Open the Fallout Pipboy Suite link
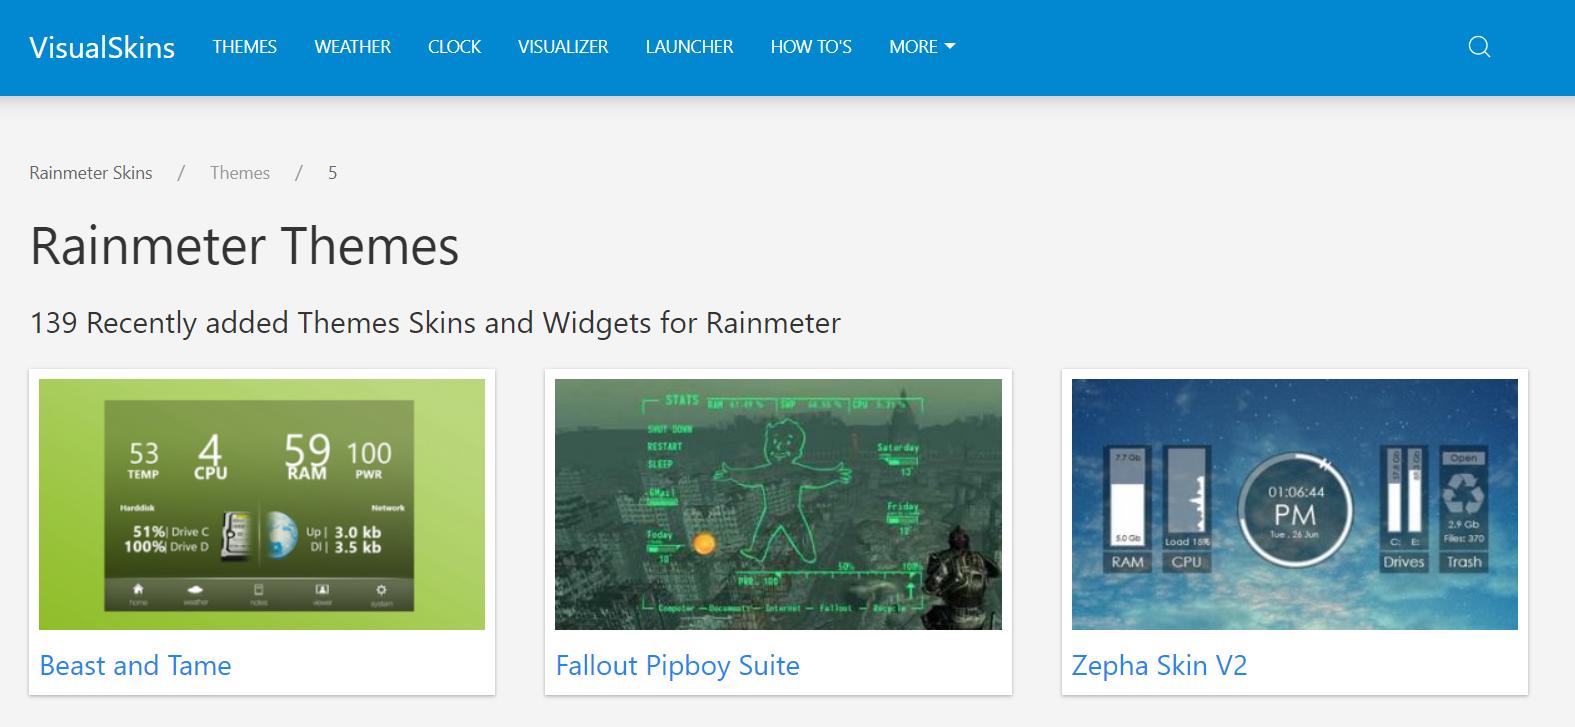This screenshot has width=1575, height=727. 677,666
